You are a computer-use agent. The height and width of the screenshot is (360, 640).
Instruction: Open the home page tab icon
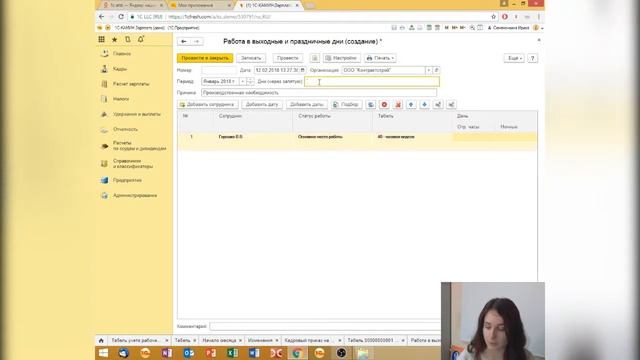[101, 340]
